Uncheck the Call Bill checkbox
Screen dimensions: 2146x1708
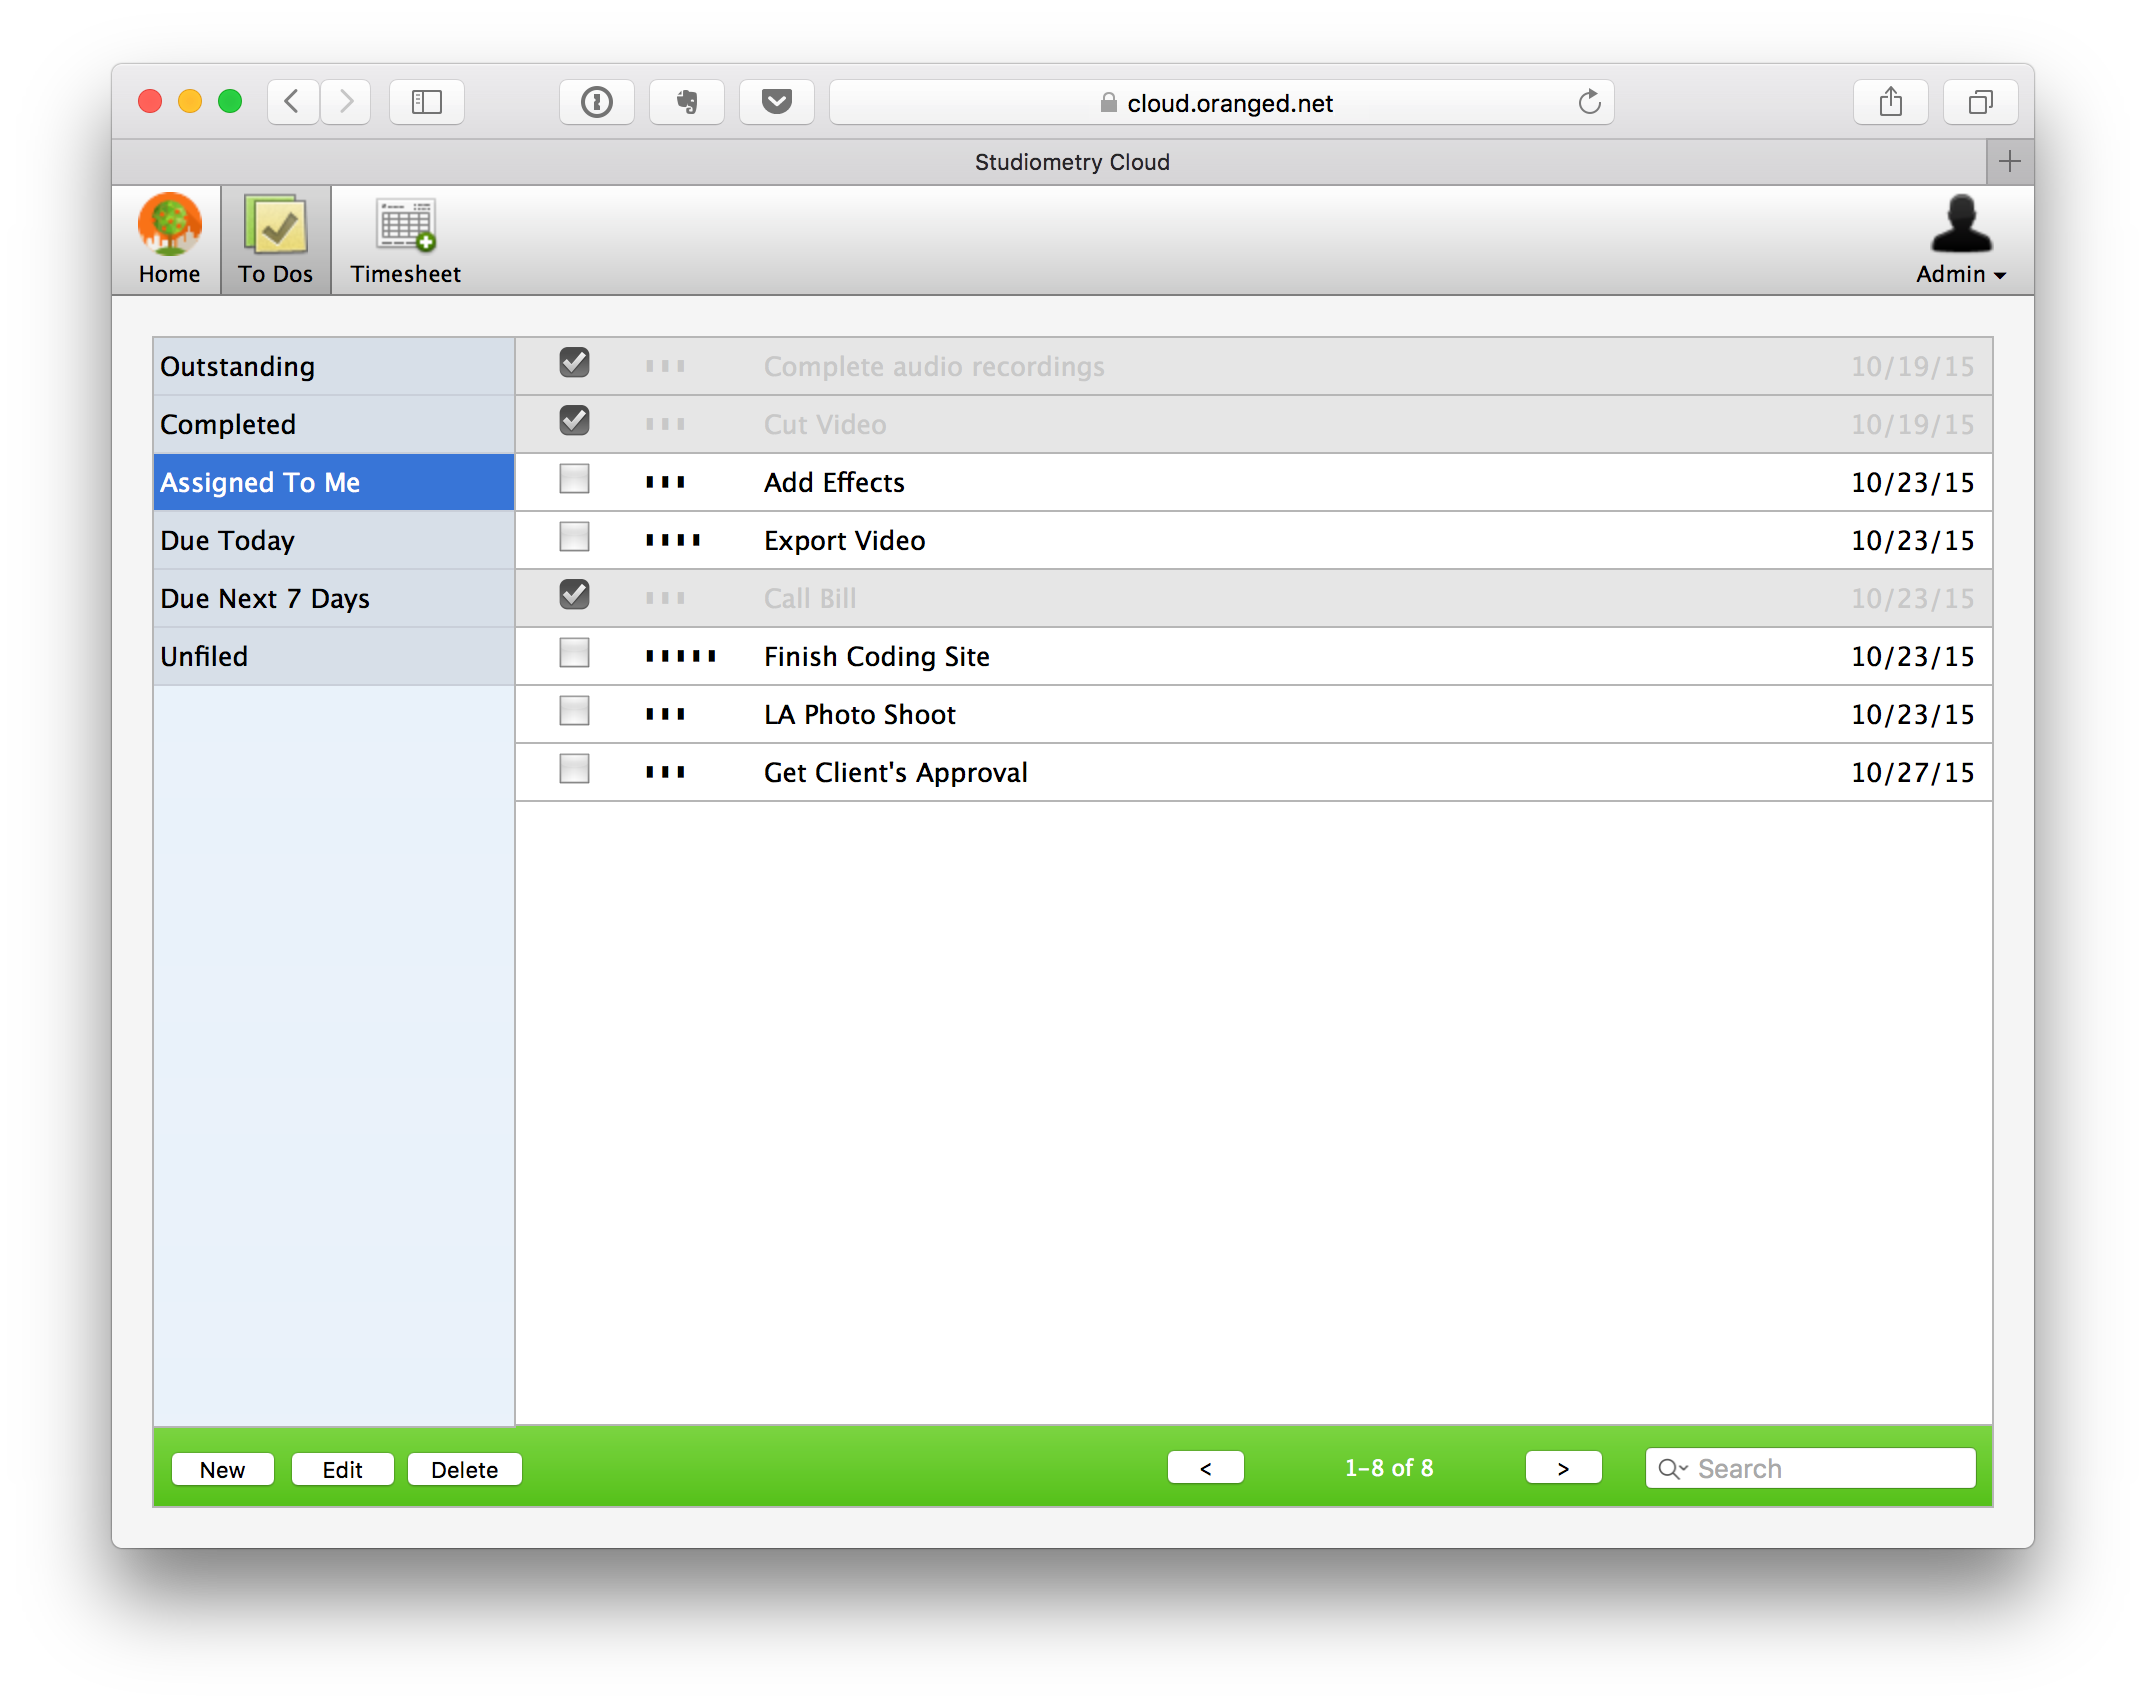(574, 595)
